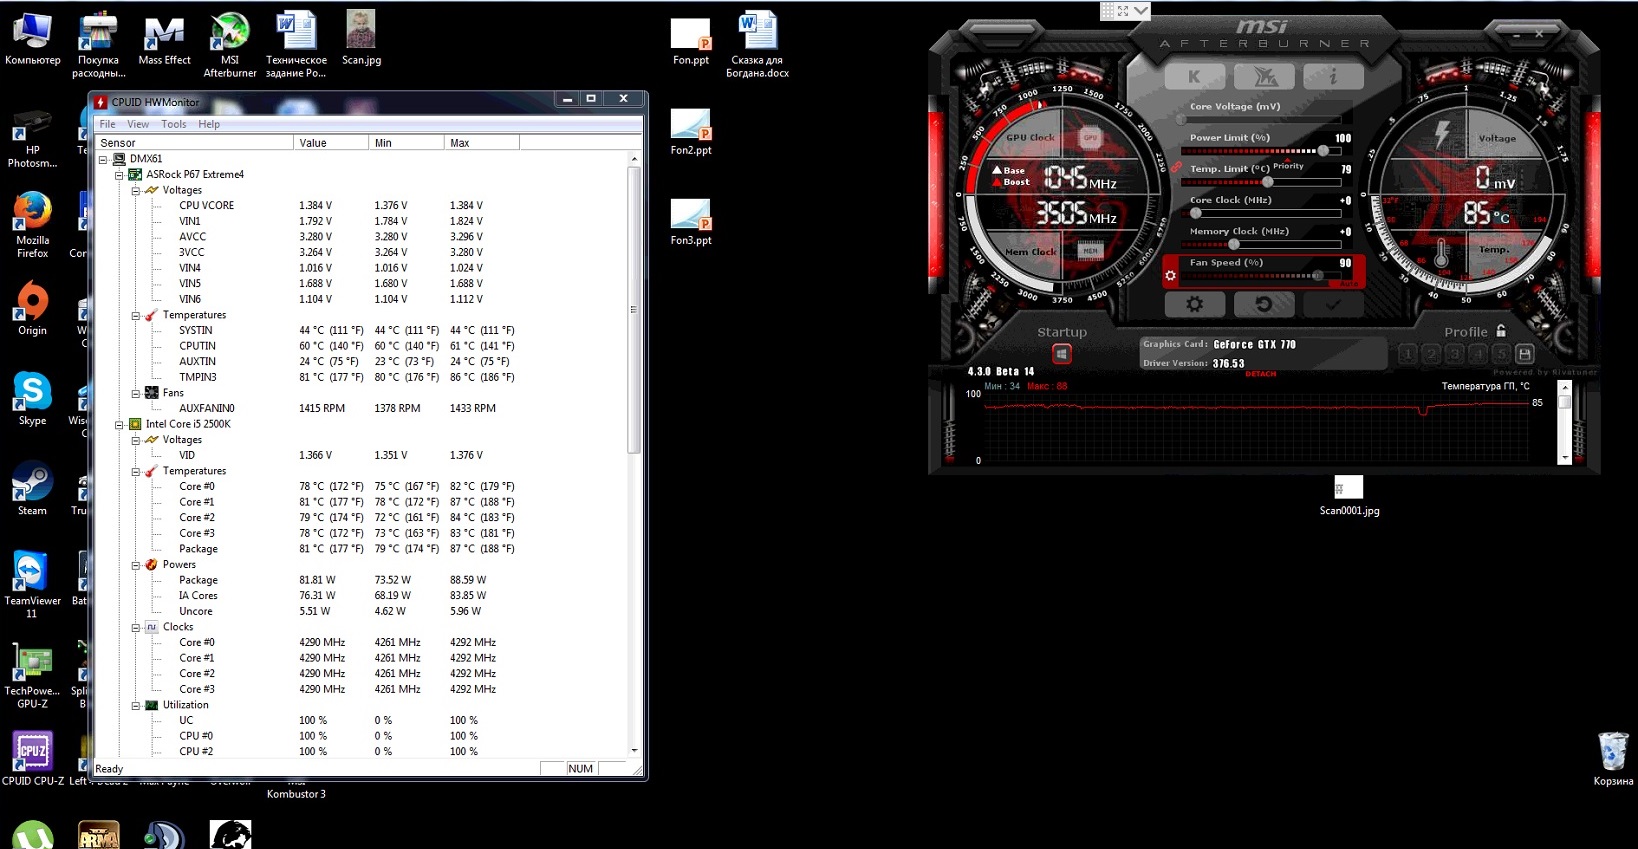Screen dimensions: 1638x849
Task: Collapse the Powers section
Action: [135, 565]
